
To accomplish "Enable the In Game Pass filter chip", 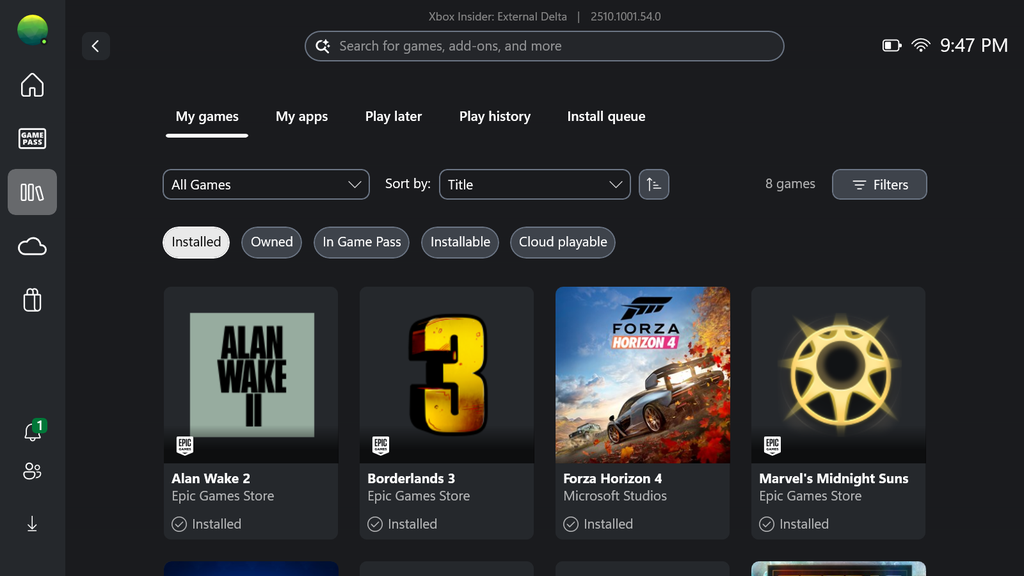I will pyautogui.click(x=362, y=242).
